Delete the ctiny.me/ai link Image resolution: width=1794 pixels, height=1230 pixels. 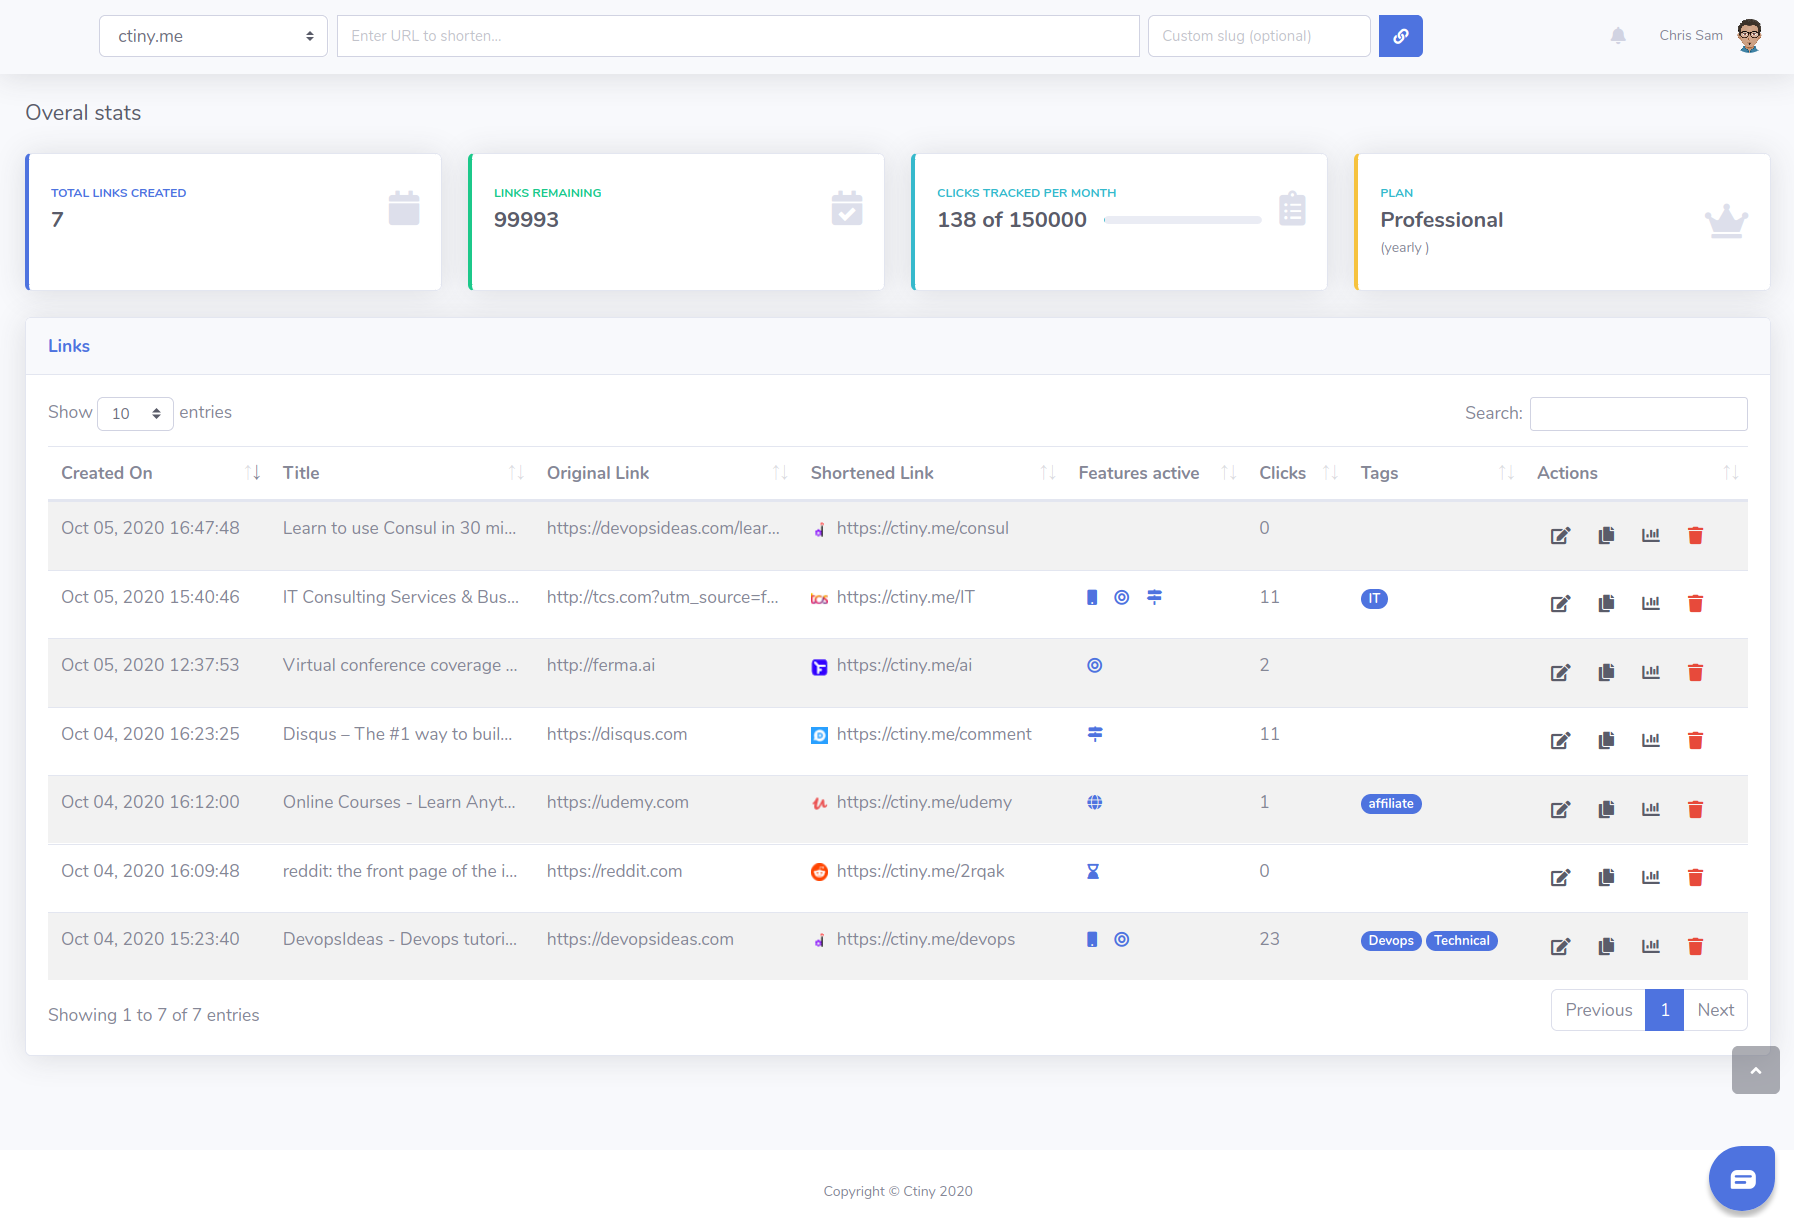click(1696, 673)
